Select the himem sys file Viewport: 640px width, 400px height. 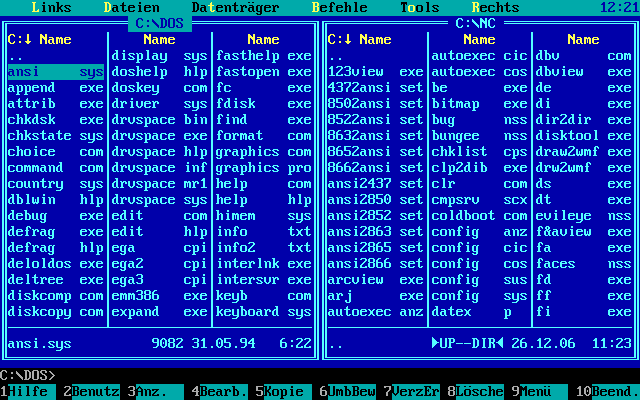click(264, 216)
